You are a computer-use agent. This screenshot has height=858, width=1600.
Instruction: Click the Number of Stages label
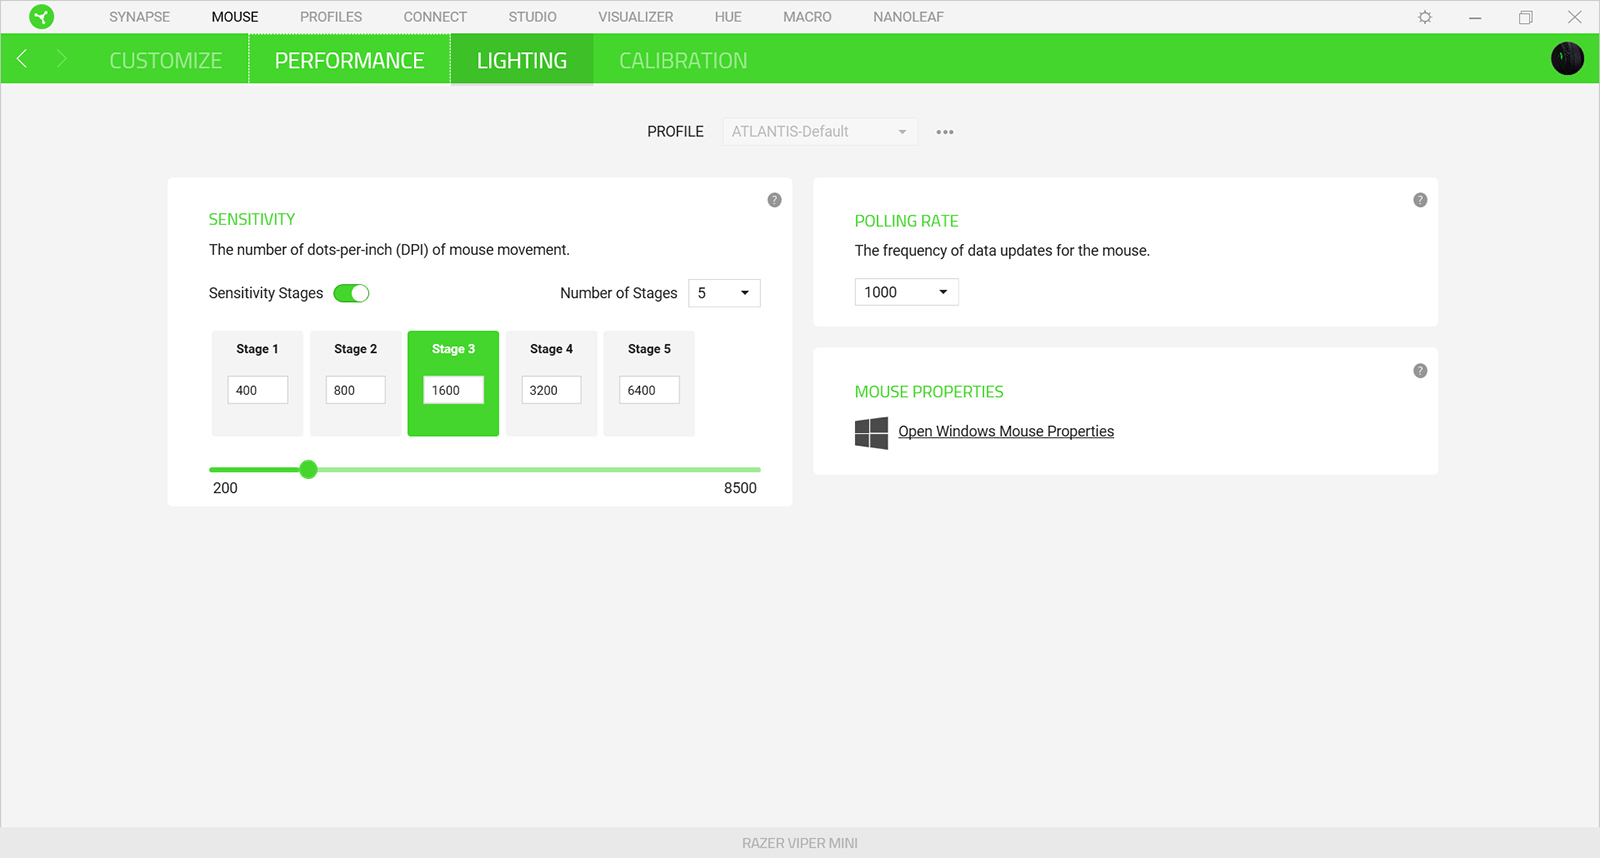click(618, 293)
